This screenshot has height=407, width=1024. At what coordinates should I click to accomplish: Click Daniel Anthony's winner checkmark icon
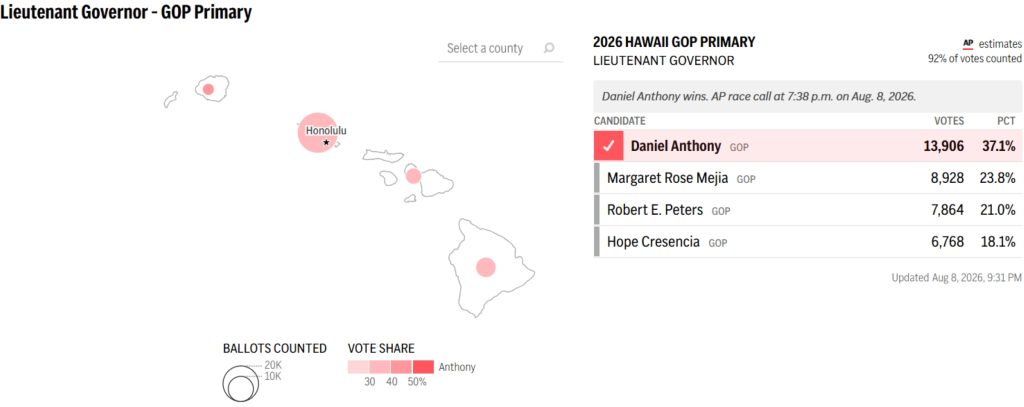608,146
